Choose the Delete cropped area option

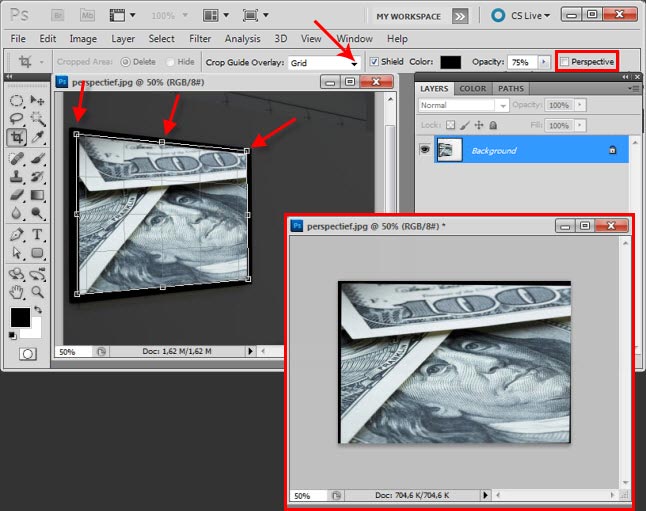(125, 62)
